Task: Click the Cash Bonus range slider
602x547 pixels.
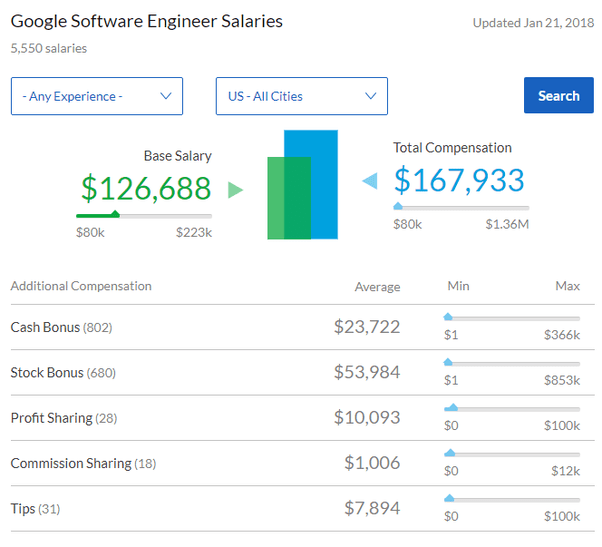Action: tap(512, 318)
